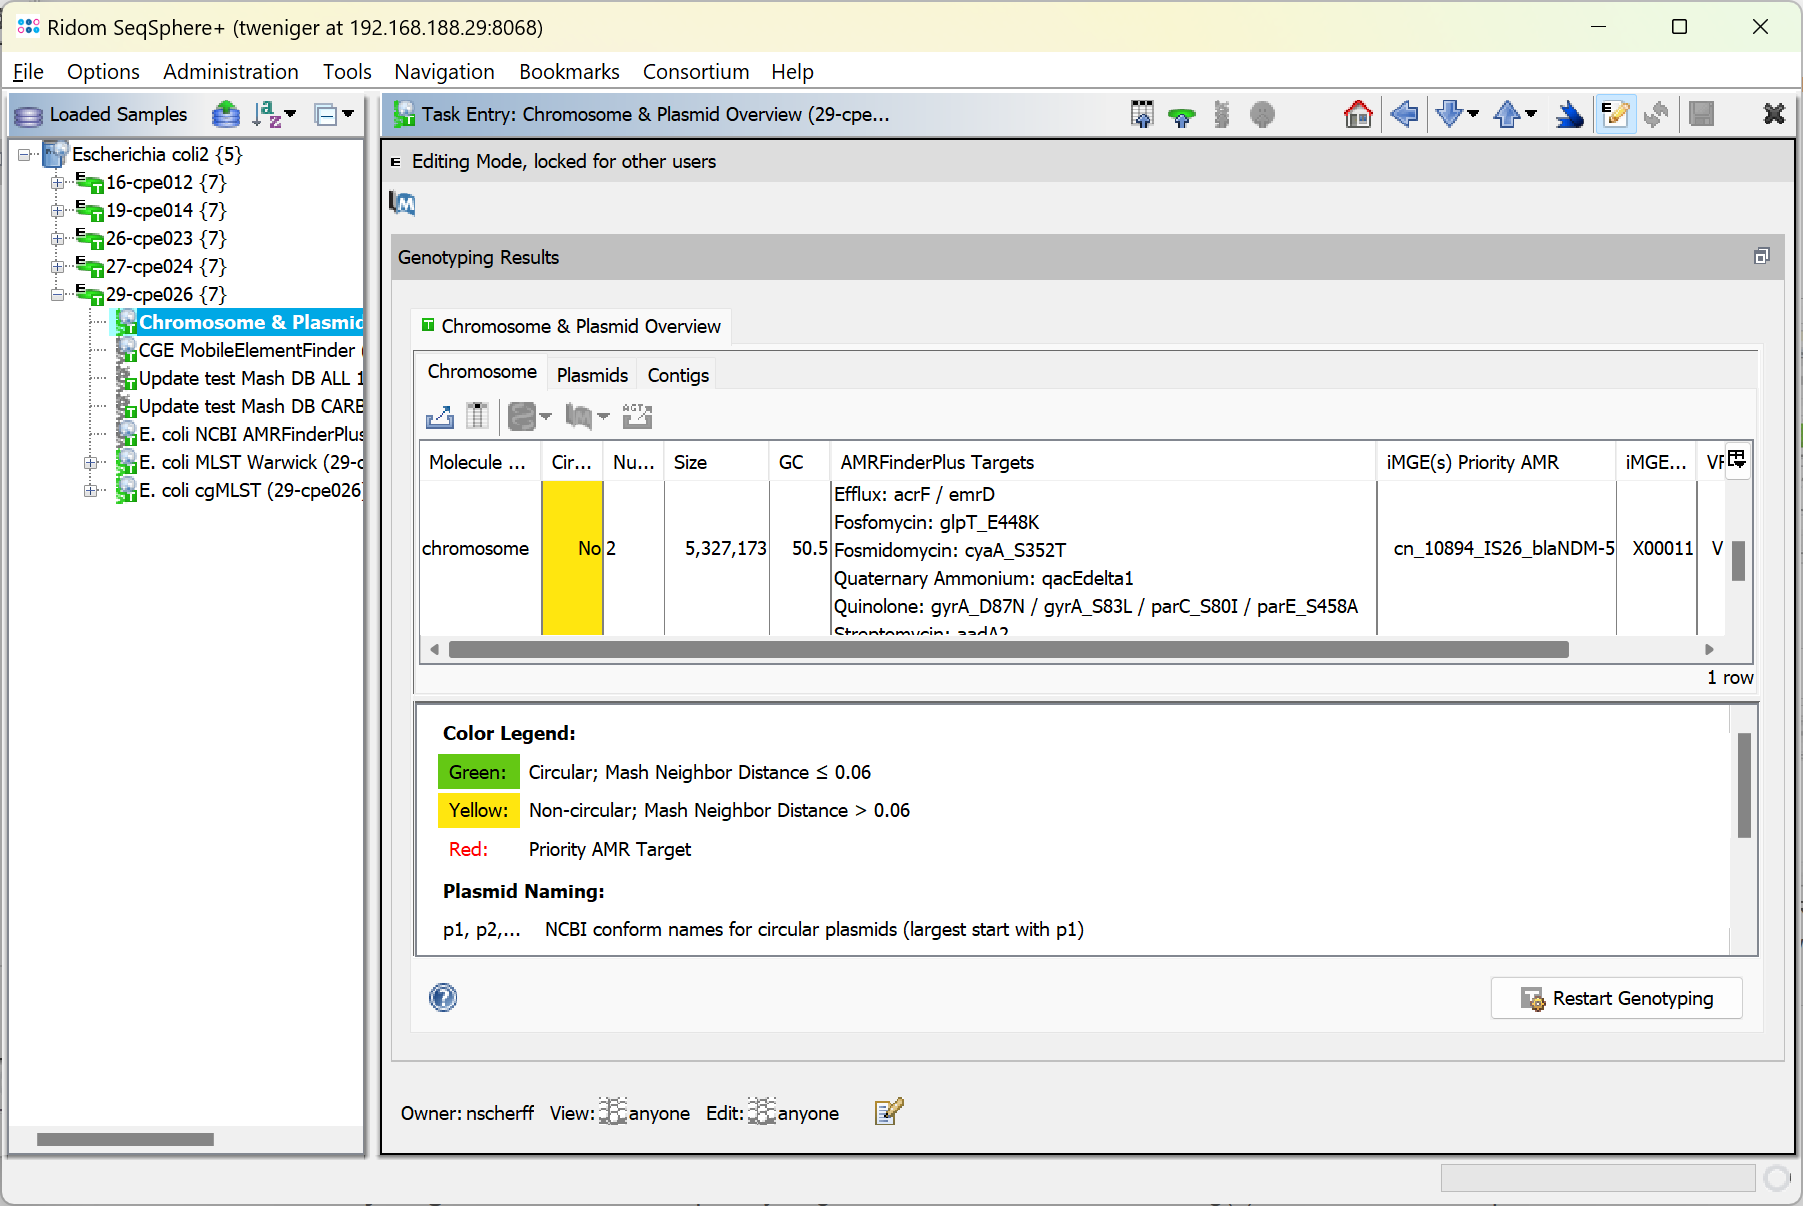Click the detach Genotyping Results panel icon
The image size is (1803, 1206).
pyautogui.click(x=1761, y=257)
